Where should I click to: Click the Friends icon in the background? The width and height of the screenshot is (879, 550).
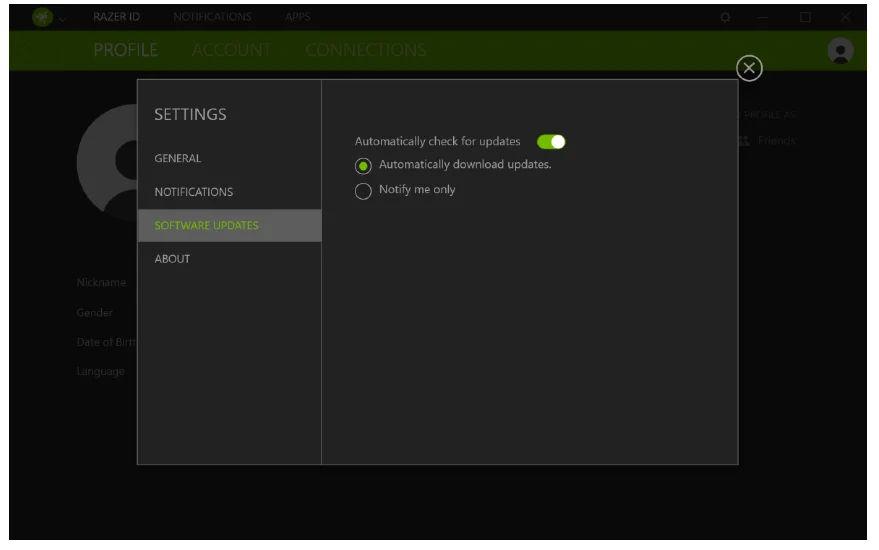(743, 141)
